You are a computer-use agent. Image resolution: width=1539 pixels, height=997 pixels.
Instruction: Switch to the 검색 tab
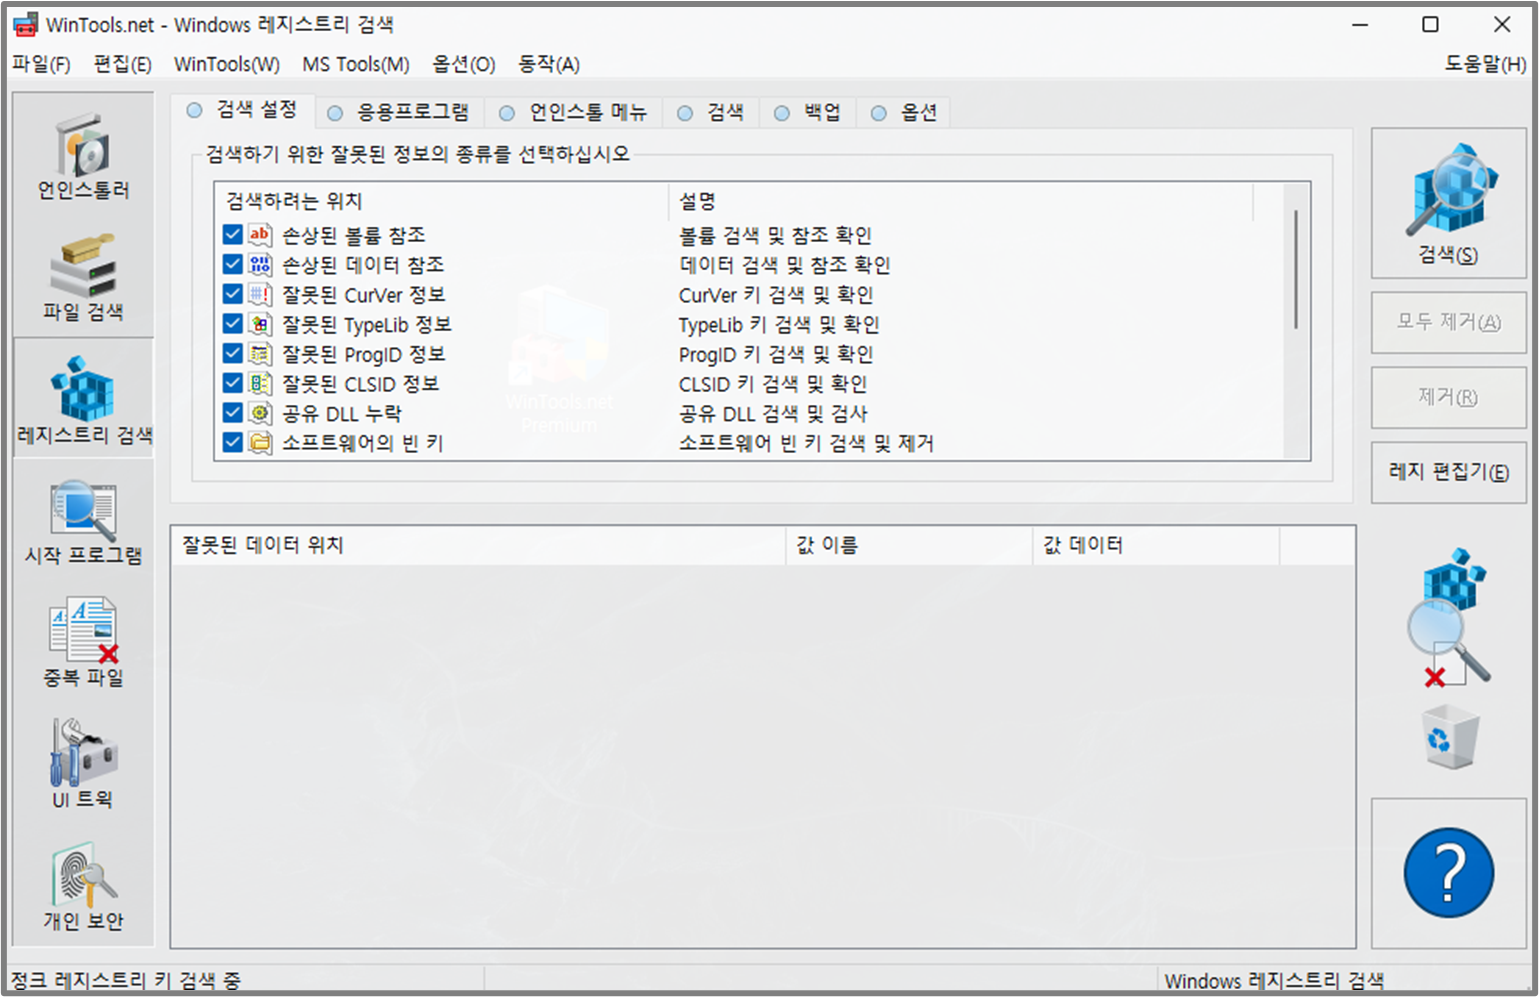tap(711, 112)
